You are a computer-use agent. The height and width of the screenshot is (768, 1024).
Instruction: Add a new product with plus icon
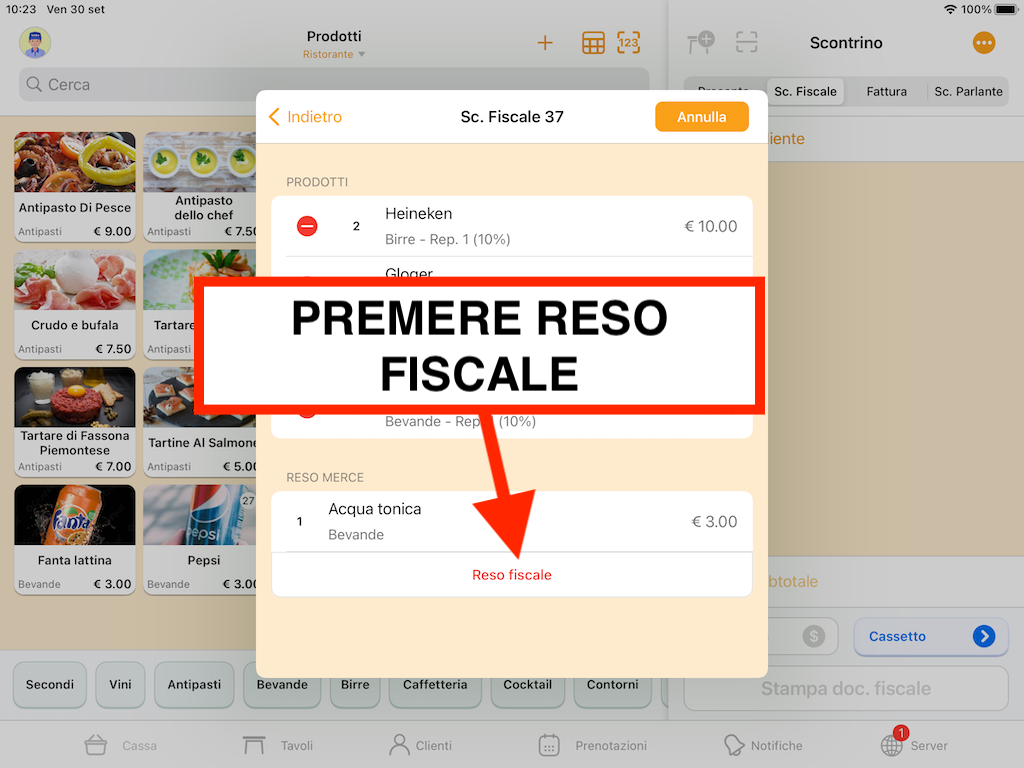545,43
